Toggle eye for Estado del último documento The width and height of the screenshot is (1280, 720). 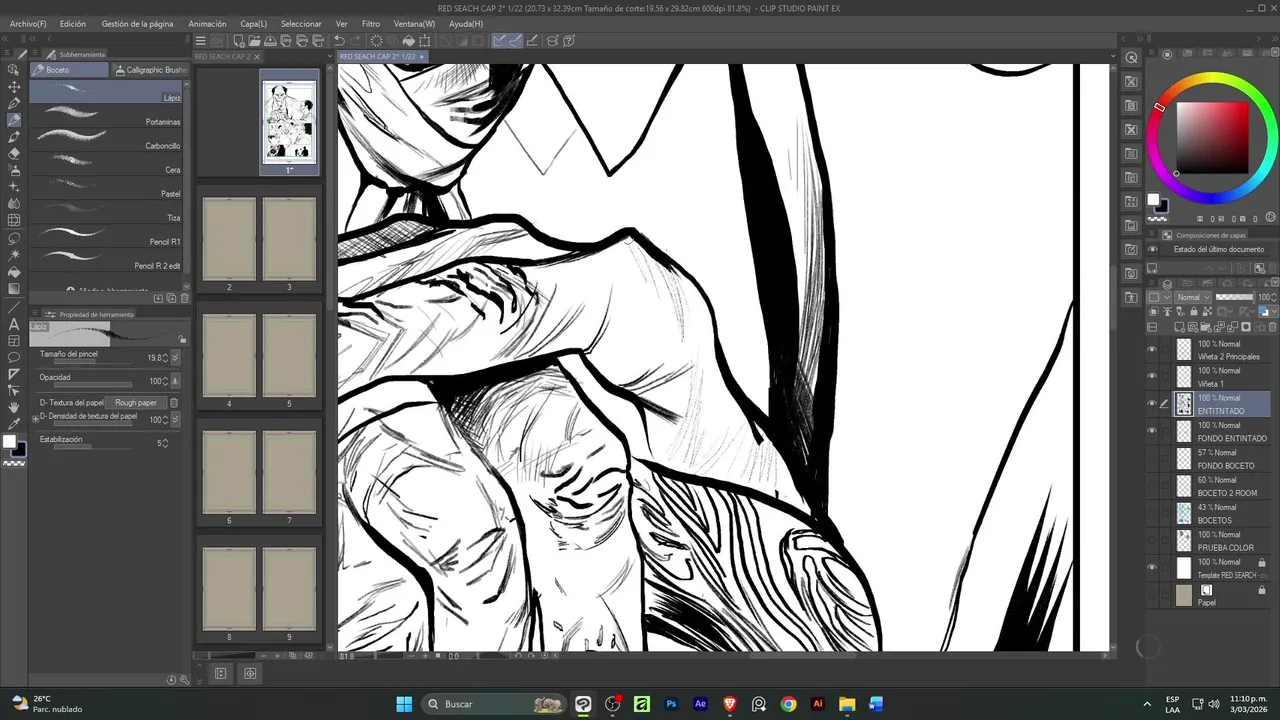coord(1152,249)
